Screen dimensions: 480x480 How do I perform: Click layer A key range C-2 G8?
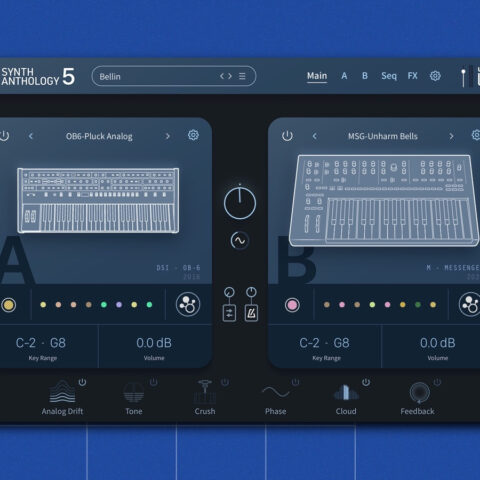[41, 343]
